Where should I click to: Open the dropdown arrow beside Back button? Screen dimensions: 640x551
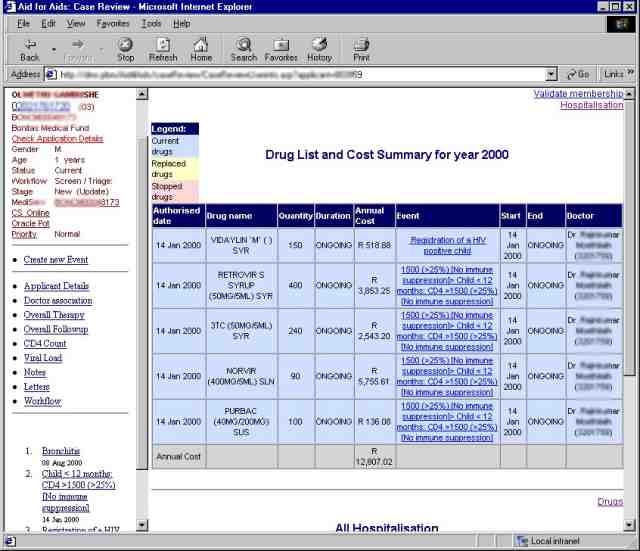coord(50,45)
